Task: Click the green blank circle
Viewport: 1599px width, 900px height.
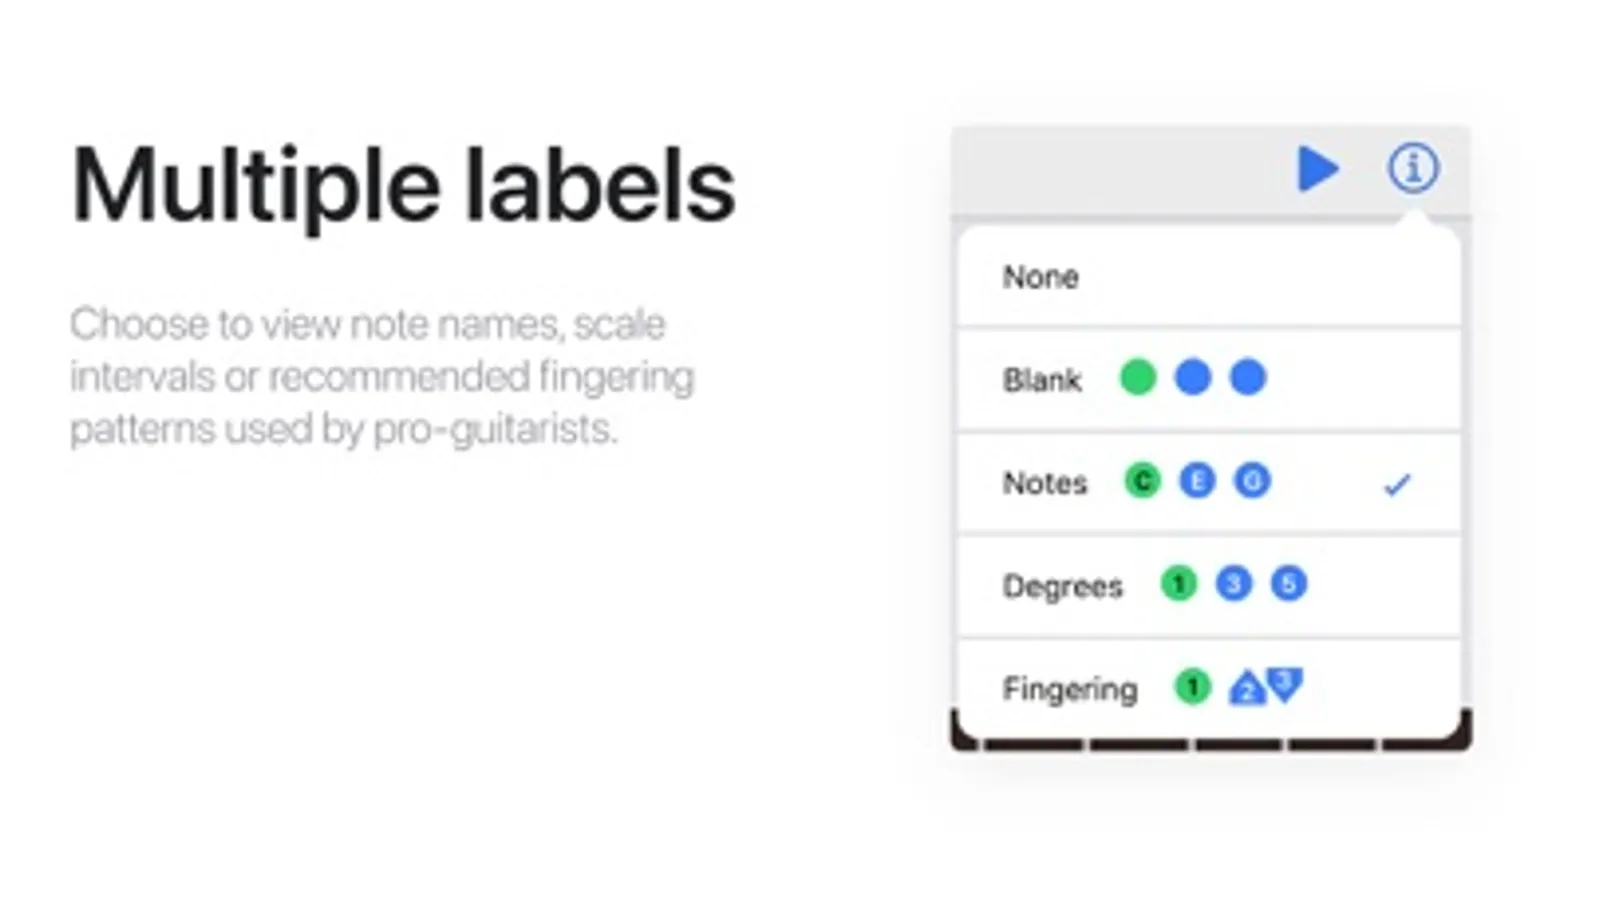Action: [1138, 378]
